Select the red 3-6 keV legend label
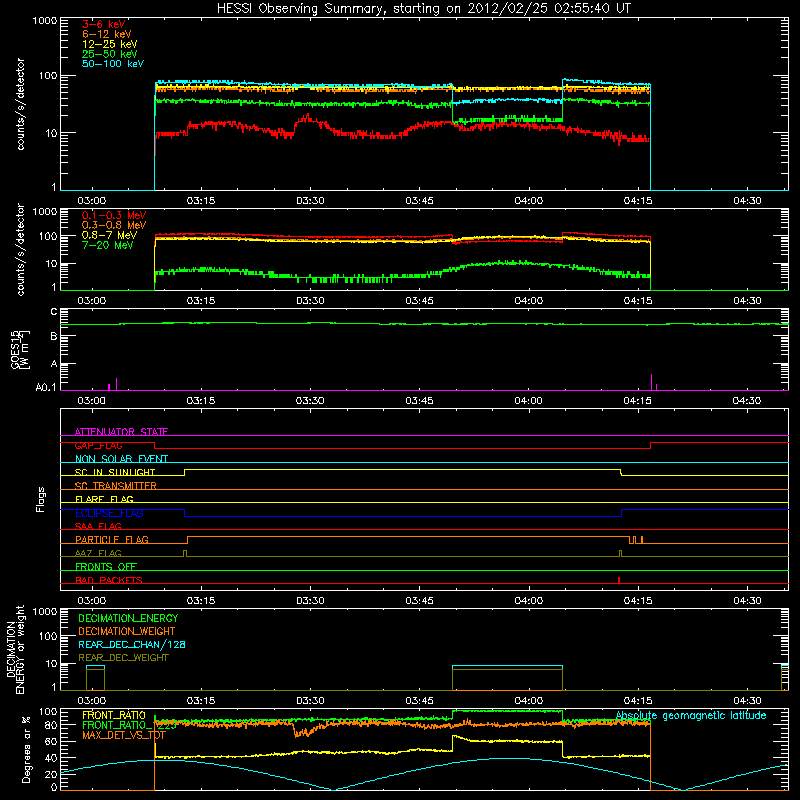The height and width of the screenshot is (800, 800). click(104, 24)
